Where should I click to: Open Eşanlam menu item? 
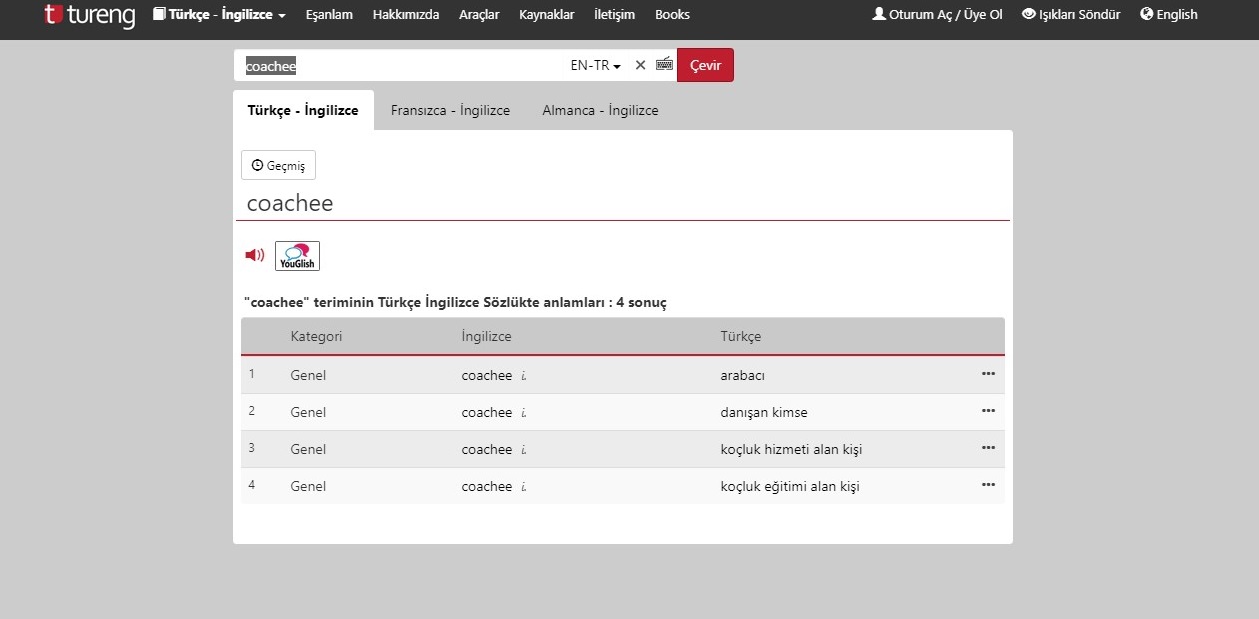click(x=329, y=15)
